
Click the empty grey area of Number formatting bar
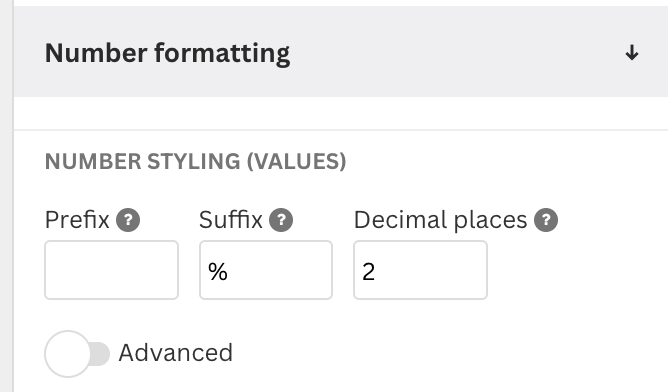456,52
